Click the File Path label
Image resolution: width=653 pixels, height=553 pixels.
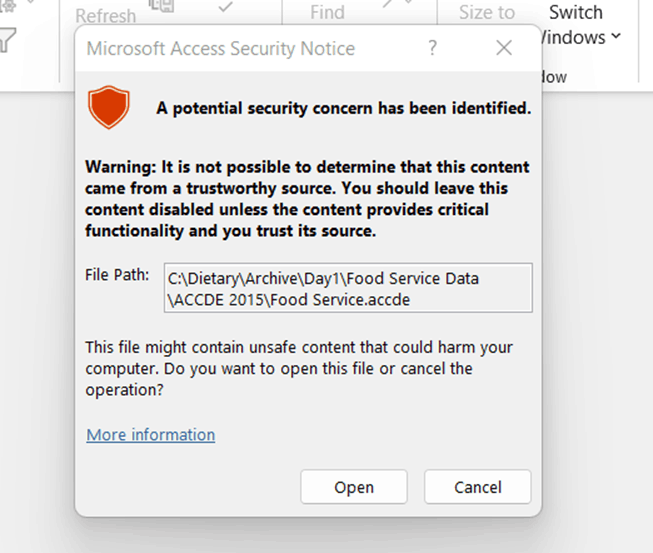[x=117, y=275]
